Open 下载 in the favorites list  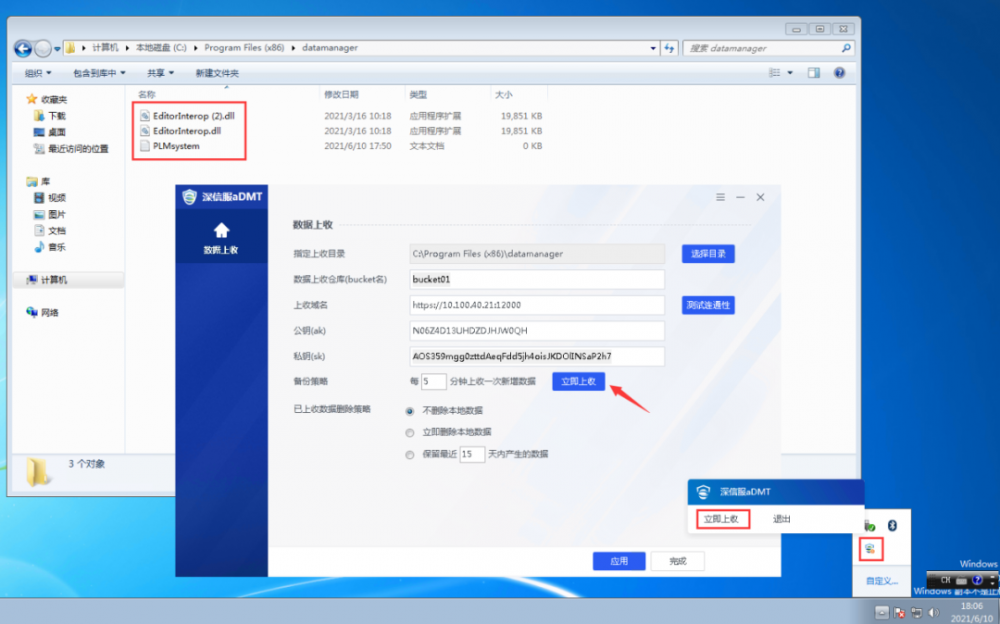50,115
